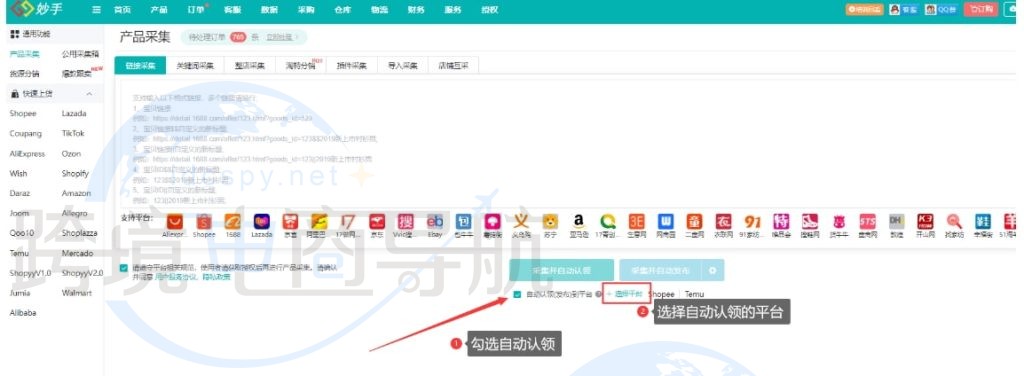Open the 产品 menu

tap(159, 10)
